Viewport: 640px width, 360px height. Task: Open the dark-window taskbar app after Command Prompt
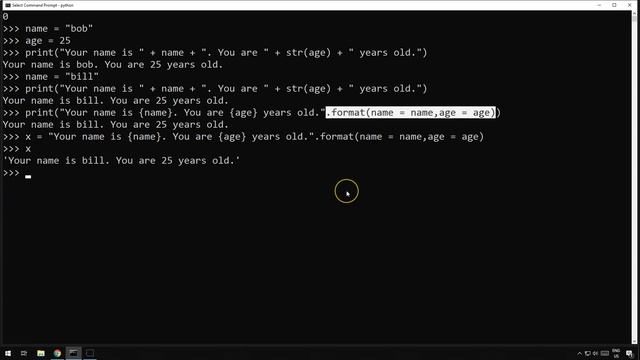[x=90, y=353]
